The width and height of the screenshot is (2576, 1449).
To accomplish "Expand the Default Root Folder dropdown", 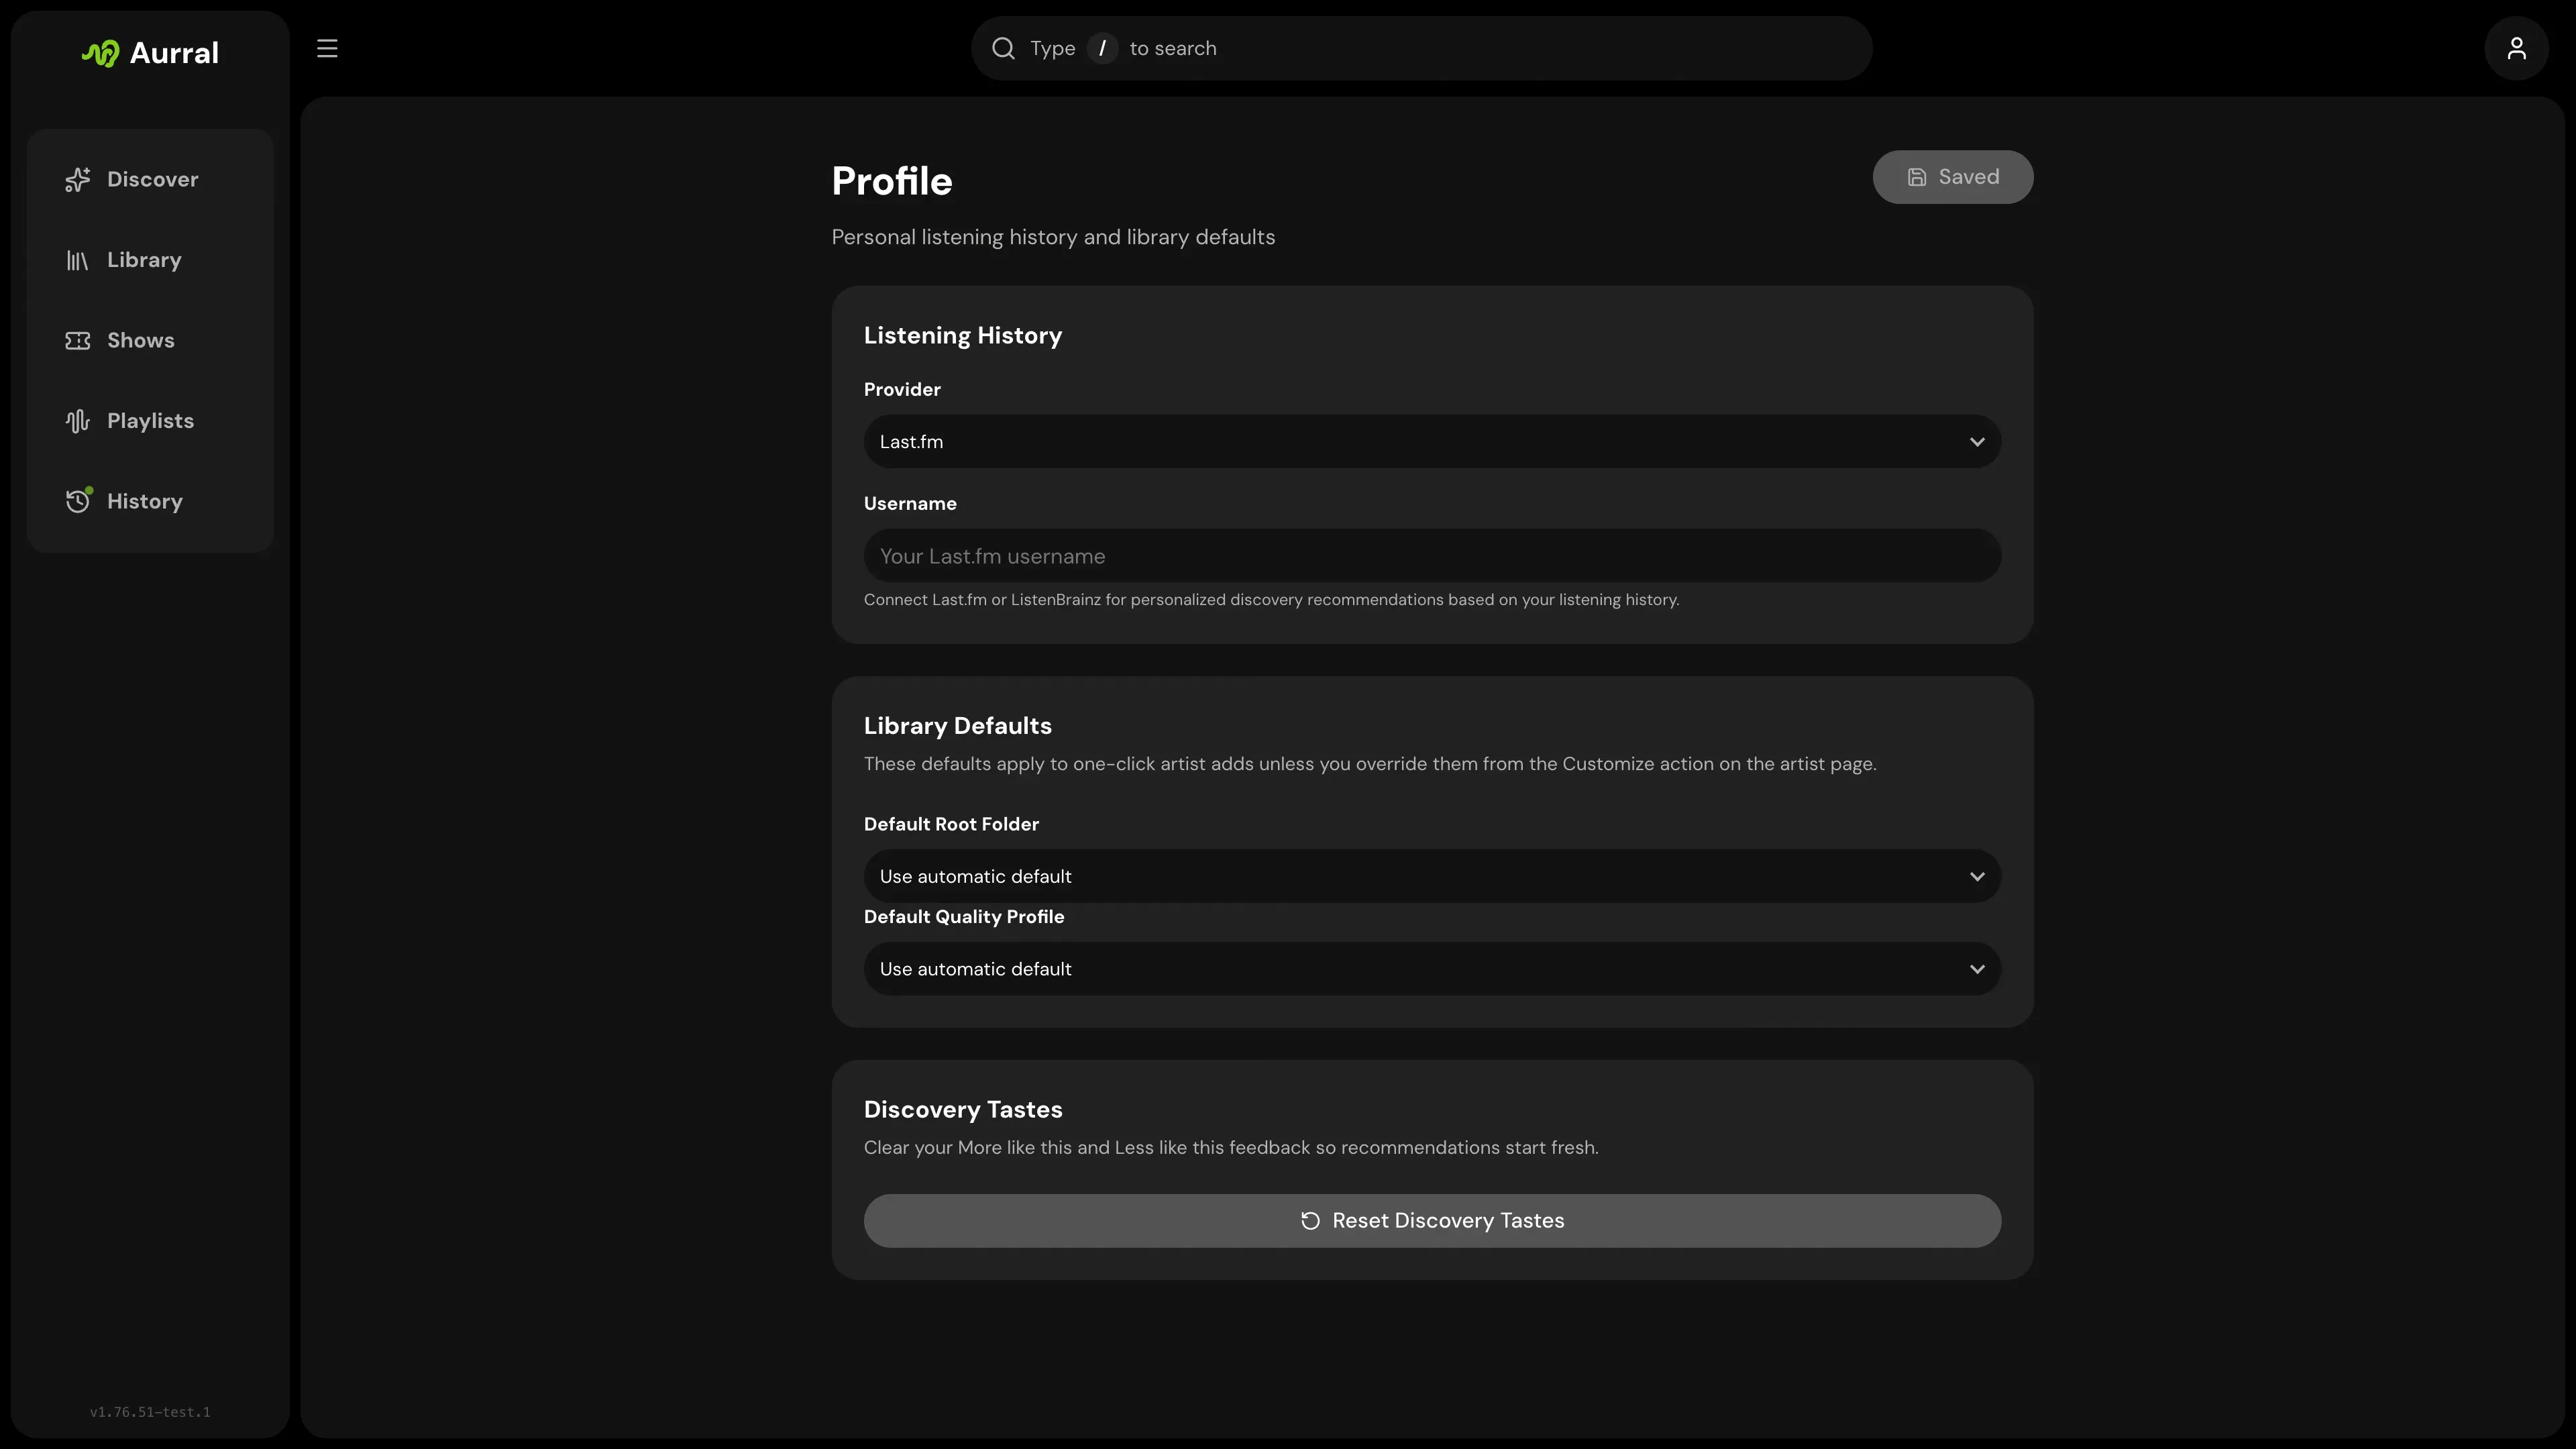I will 1432,876.
